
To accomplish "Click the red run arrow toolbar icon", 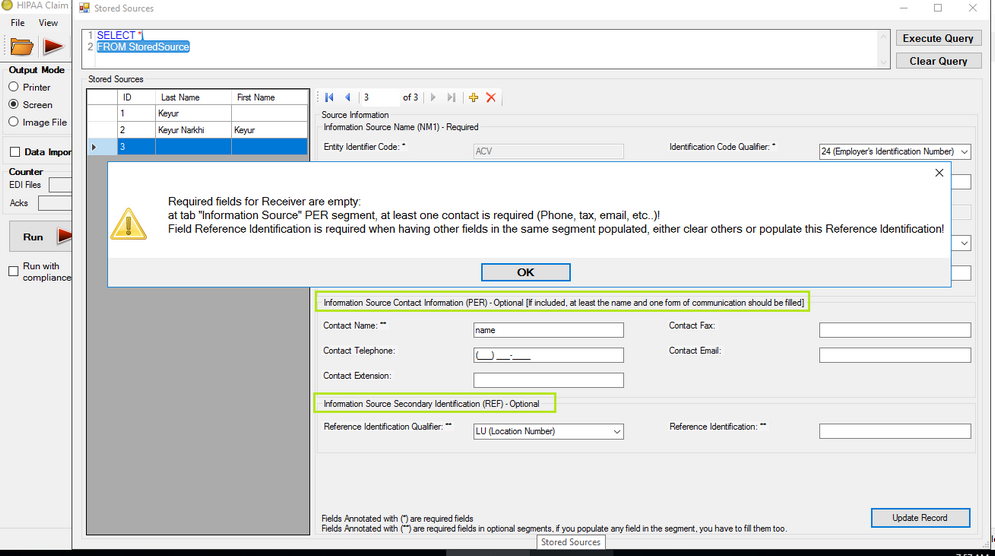I will [x=53, y=46].
